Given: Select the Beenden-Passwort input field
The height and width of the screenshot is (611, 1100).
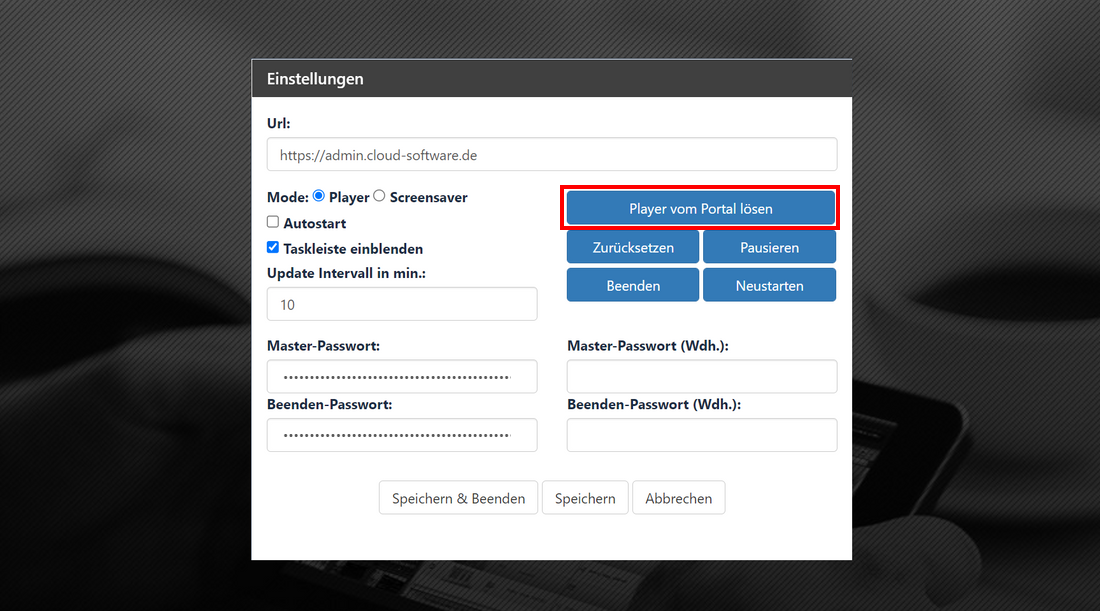Looking at the screenshot, I should tap(401, 435).
